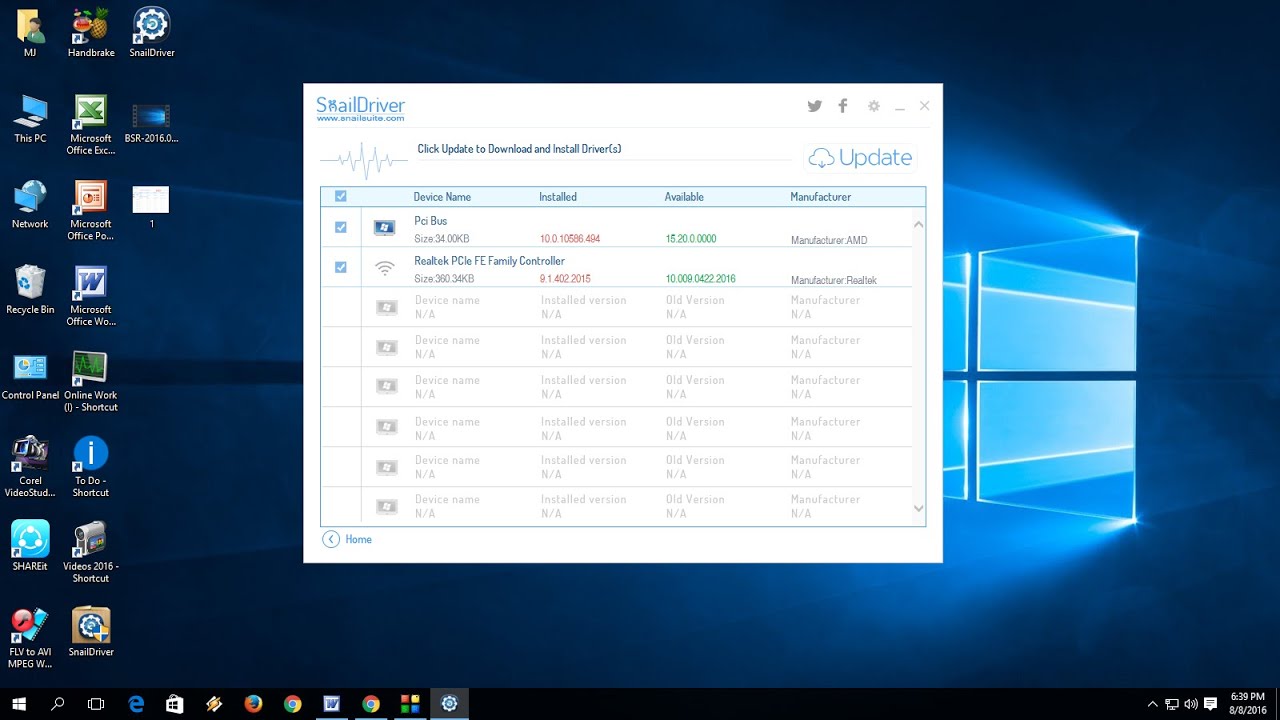This screenshot has width=1280, height=720.
Task: Open Action Center notifications icon
Action: 1211,704
